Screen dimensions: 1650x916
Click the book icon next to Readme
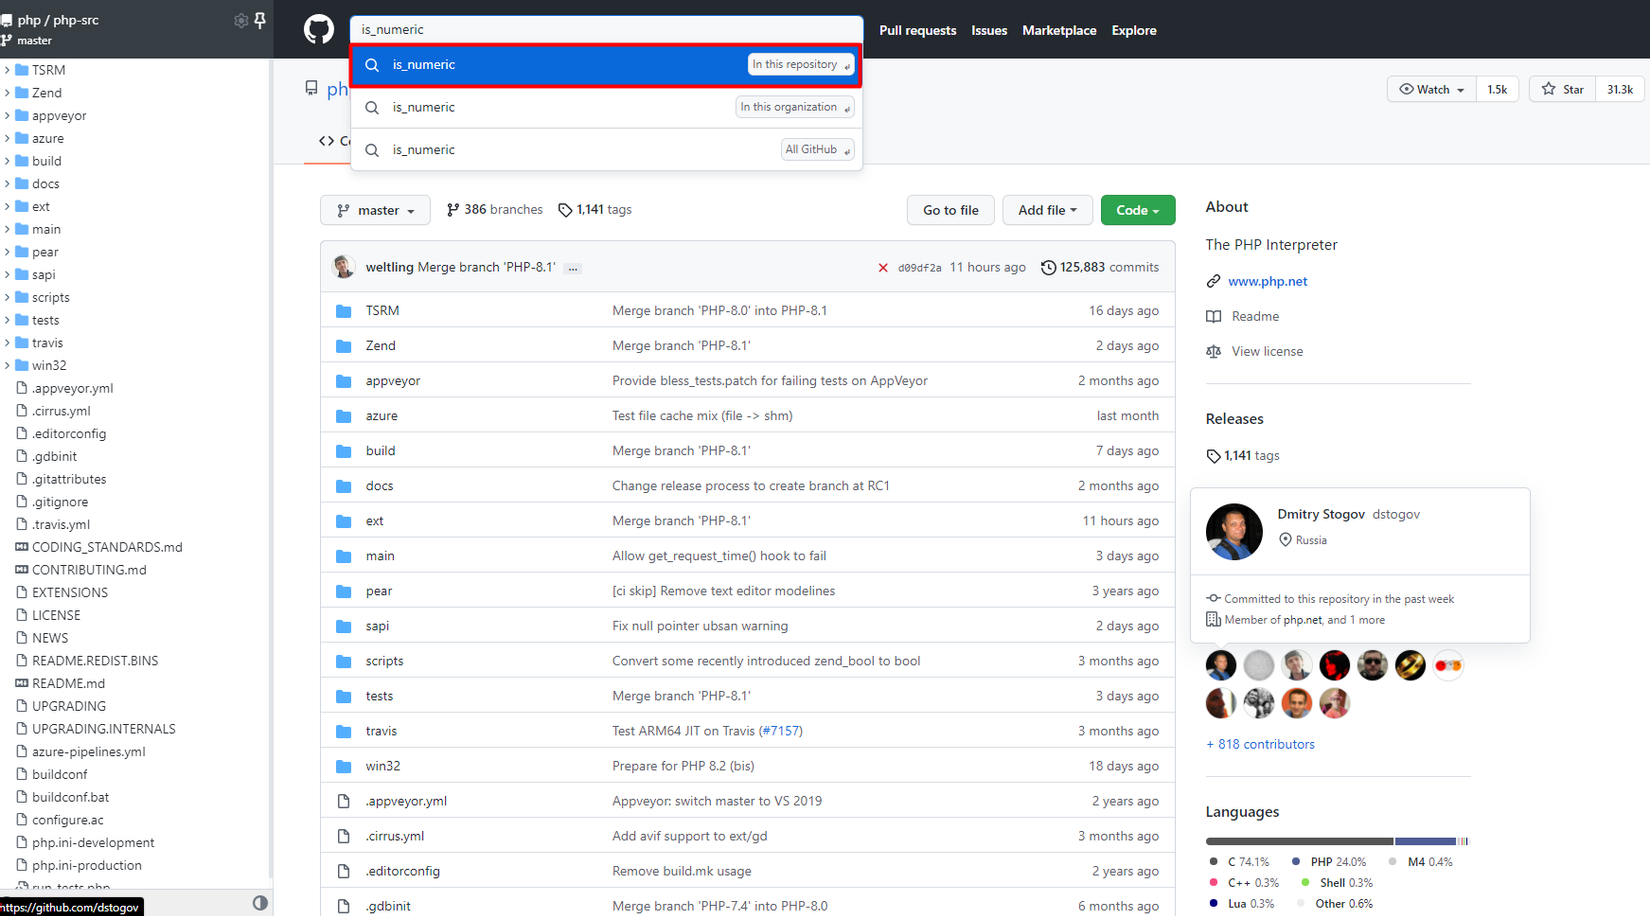[1213, 316]
